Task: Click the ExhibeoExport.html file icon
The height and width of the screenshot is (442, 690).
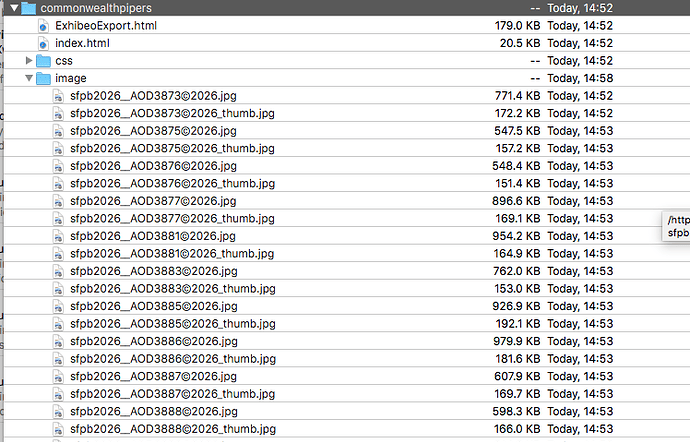Action: [x=43, y=26]
